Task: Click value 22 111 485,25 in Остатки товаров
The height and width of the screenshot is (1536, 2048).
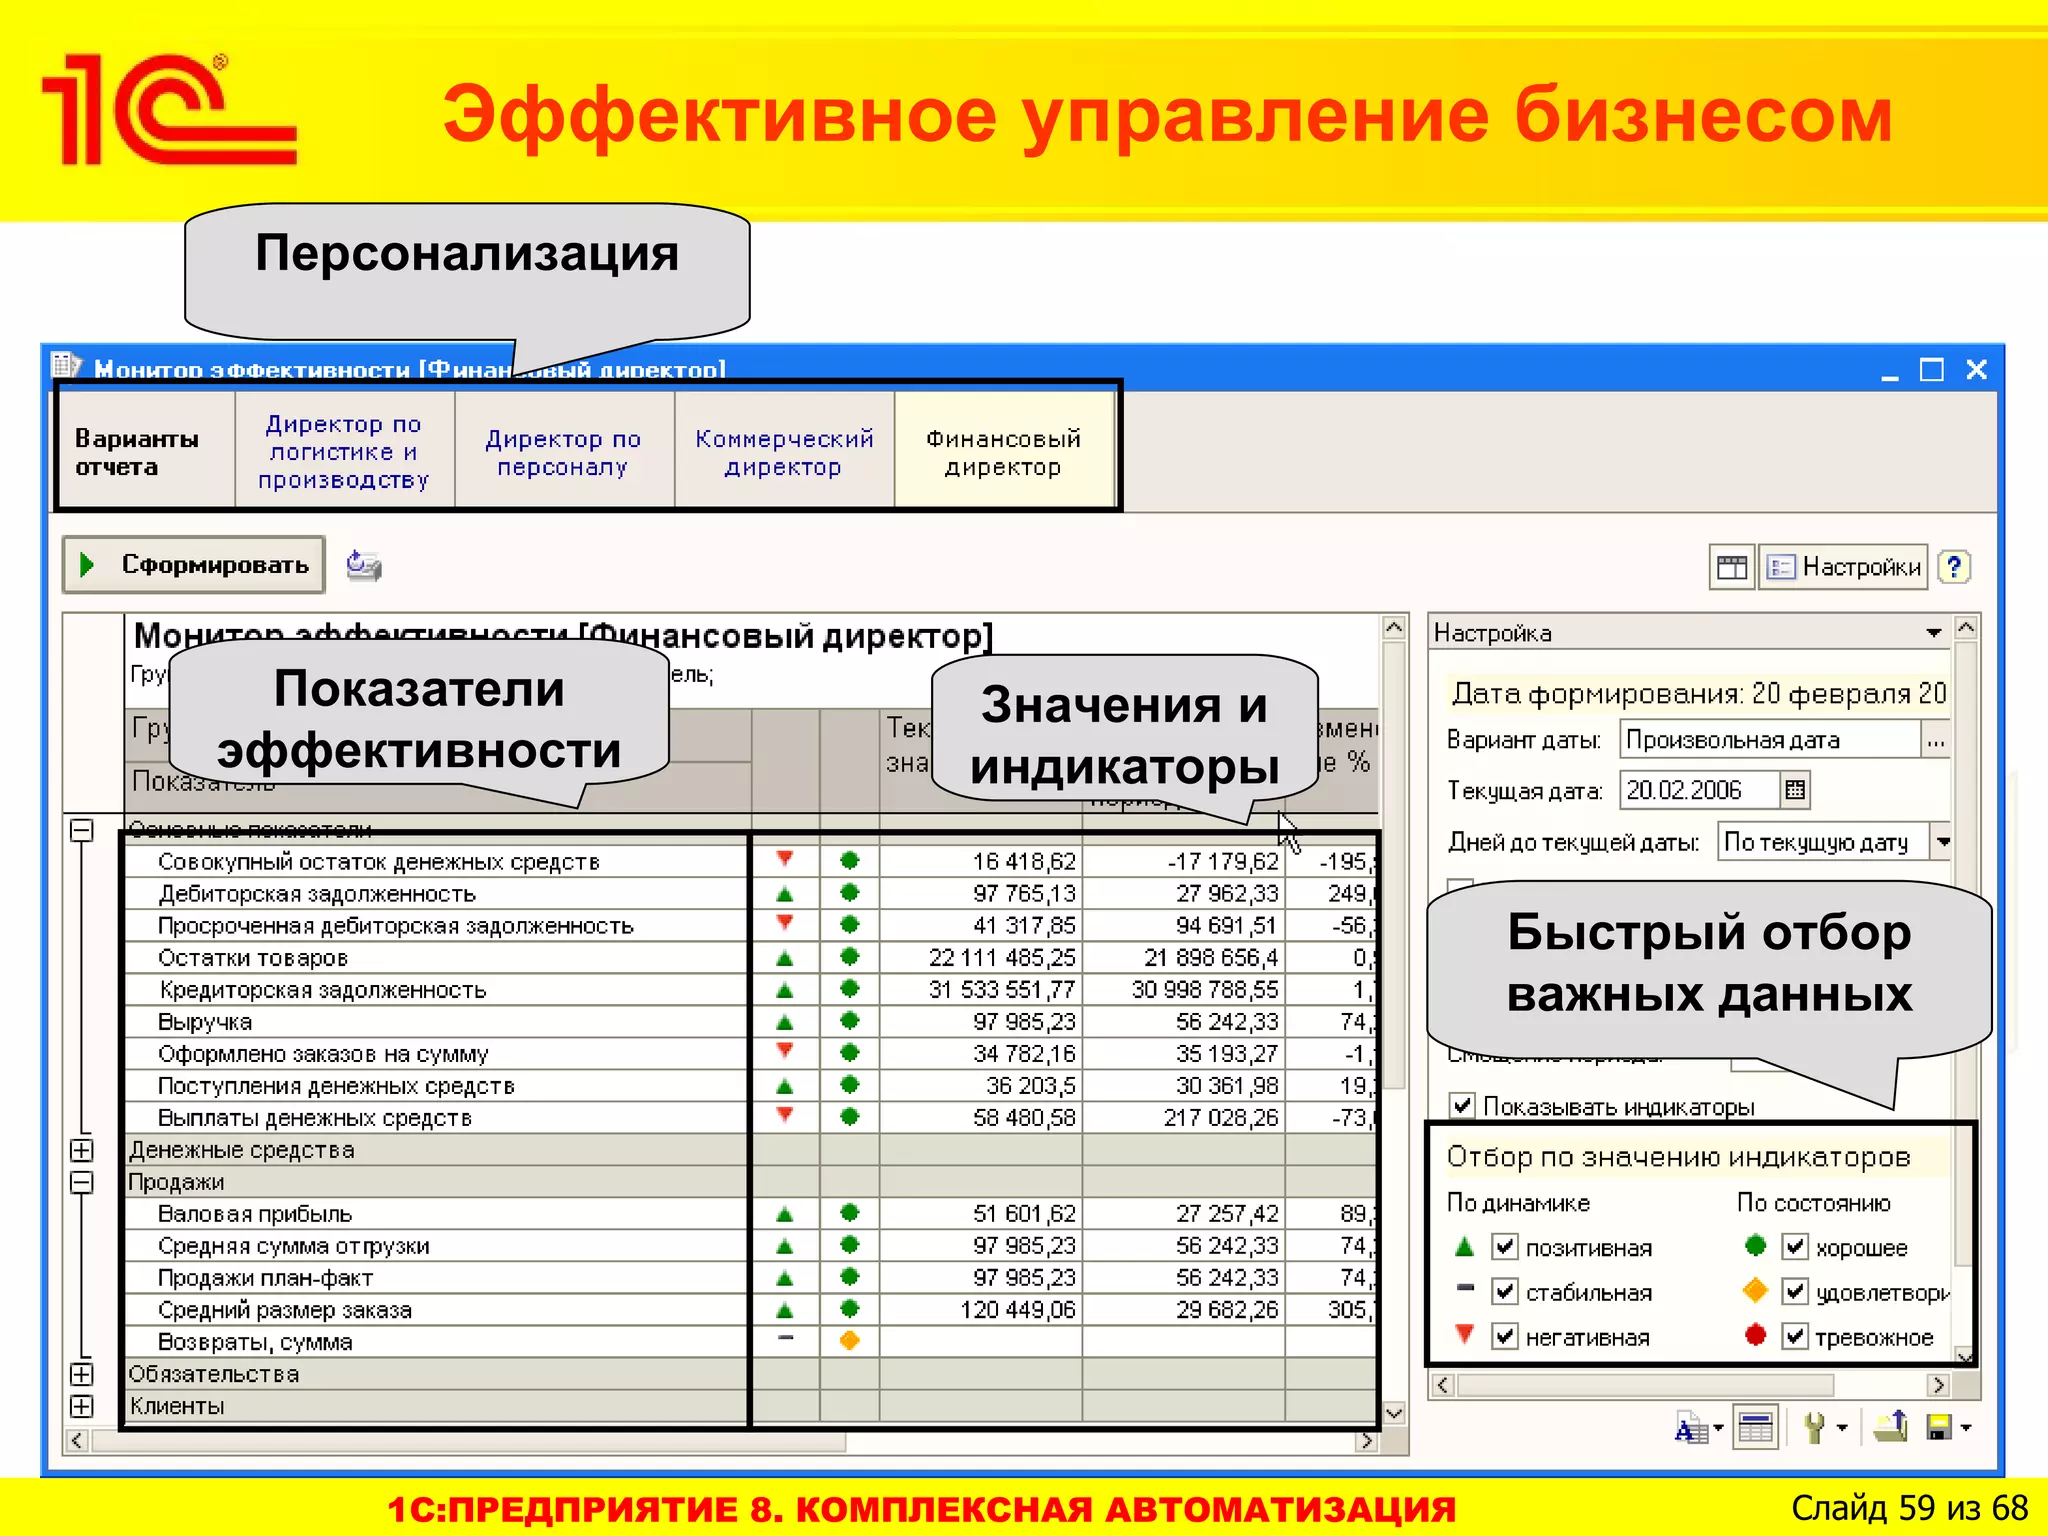Action: pyautogui.click(x=1002, y=958)
